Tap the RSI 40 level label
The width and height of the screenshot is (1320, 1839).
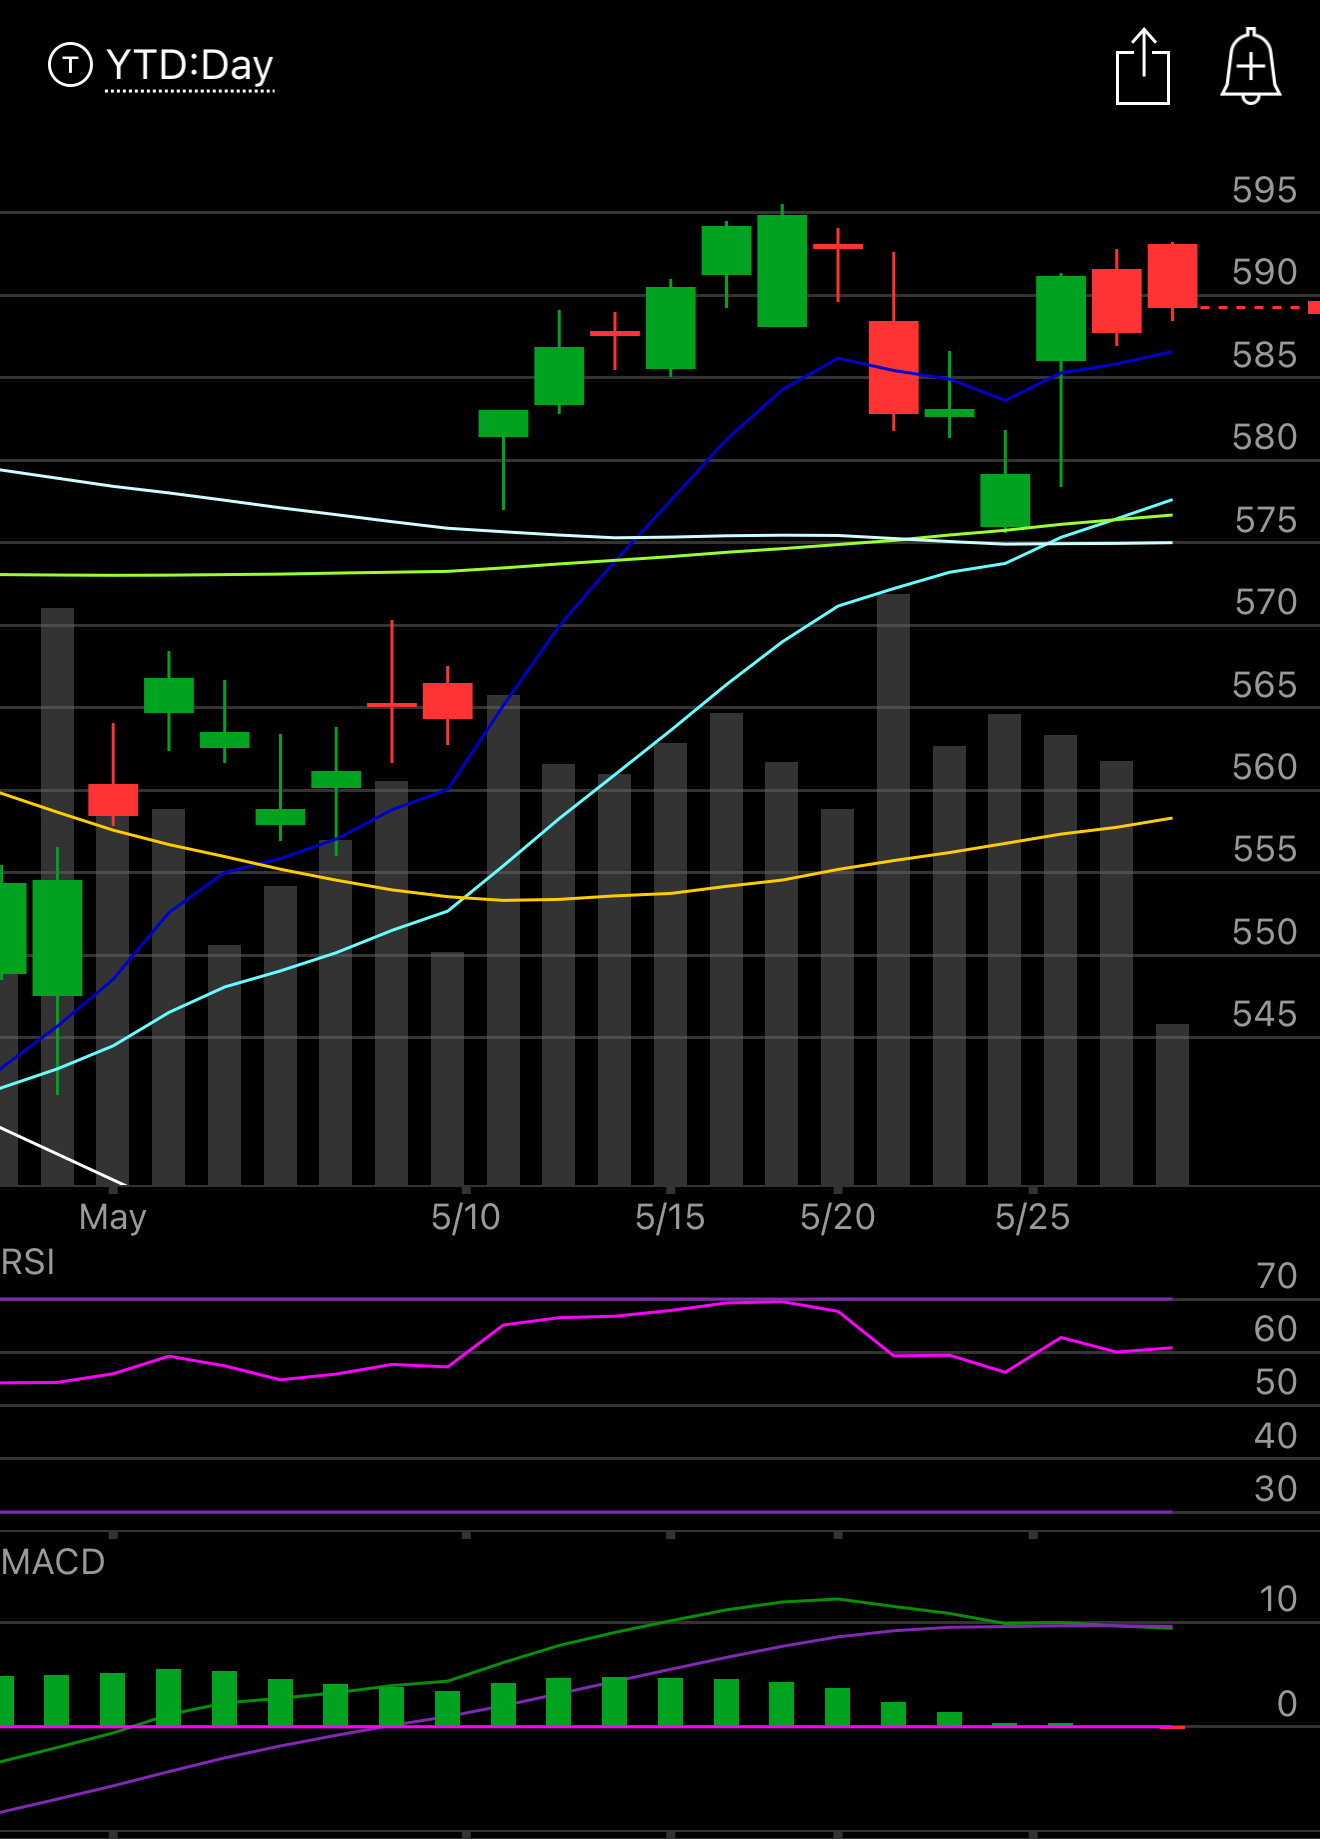point(1276,1436)
